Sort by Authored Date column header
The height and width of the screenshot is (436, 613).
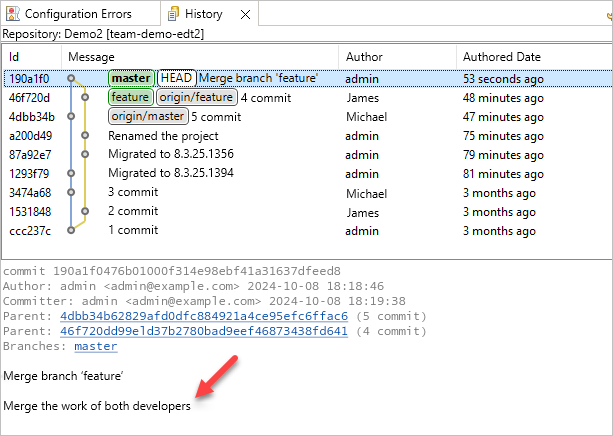tap(500, 57)
